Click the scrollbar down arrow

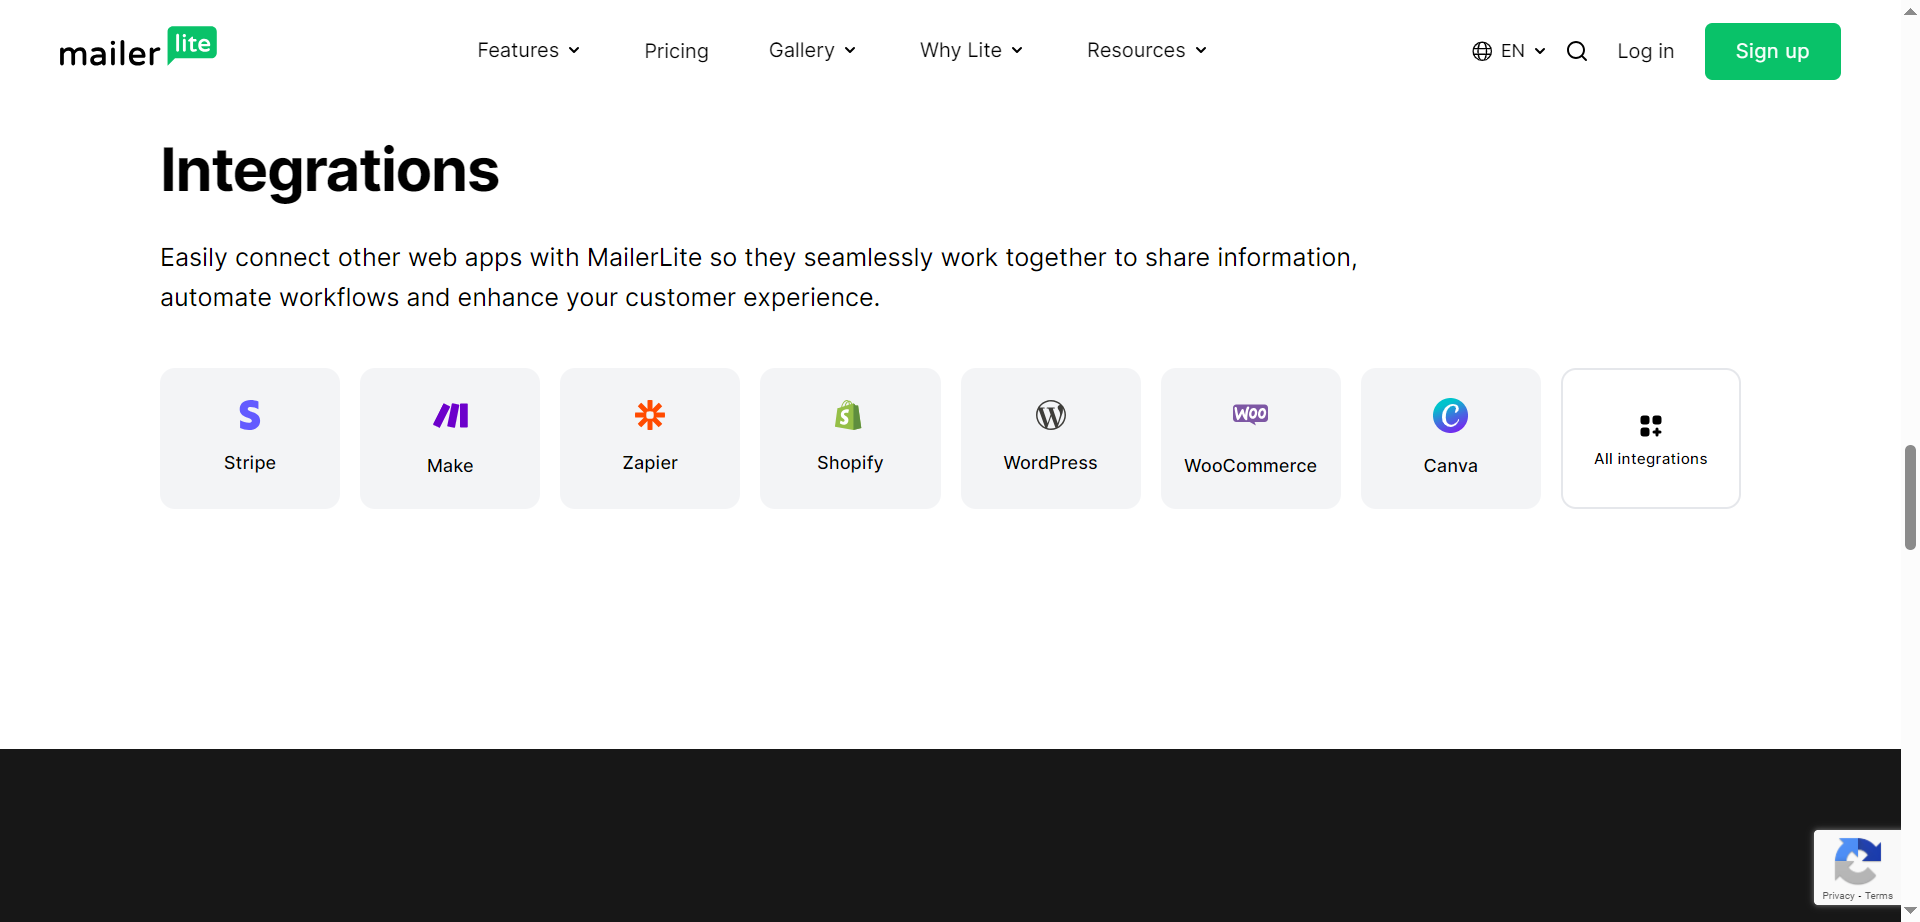1910,911
